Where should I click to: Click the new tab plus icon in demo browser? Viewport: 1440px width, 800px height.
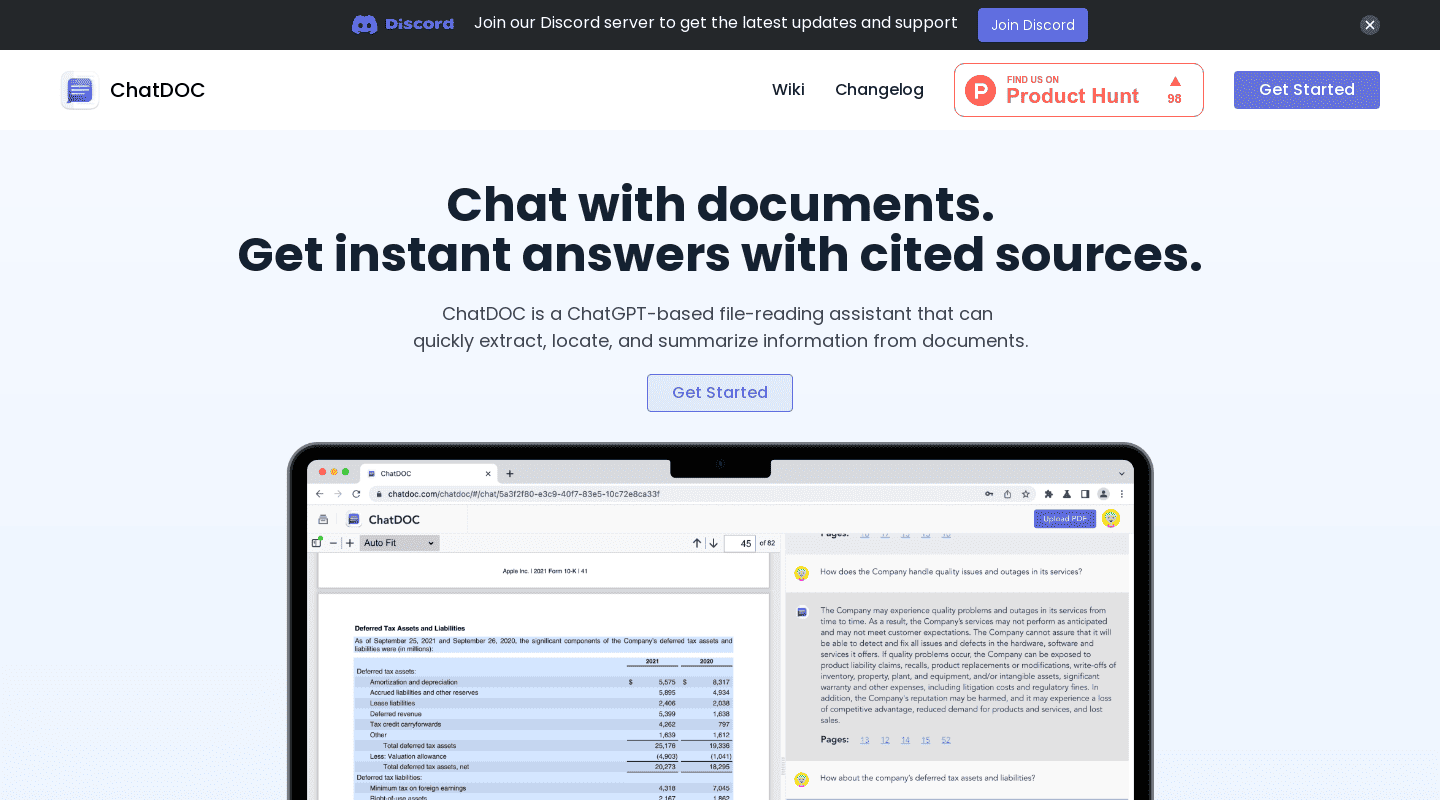(x=510, y=473)
